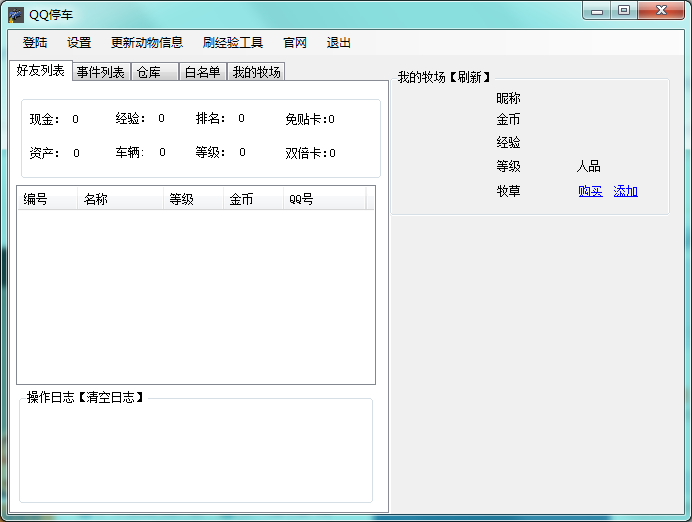Select the 白名单 tab
Image resolution: width=692 pixels, height=522 pixels.
(x=202, y=72)
